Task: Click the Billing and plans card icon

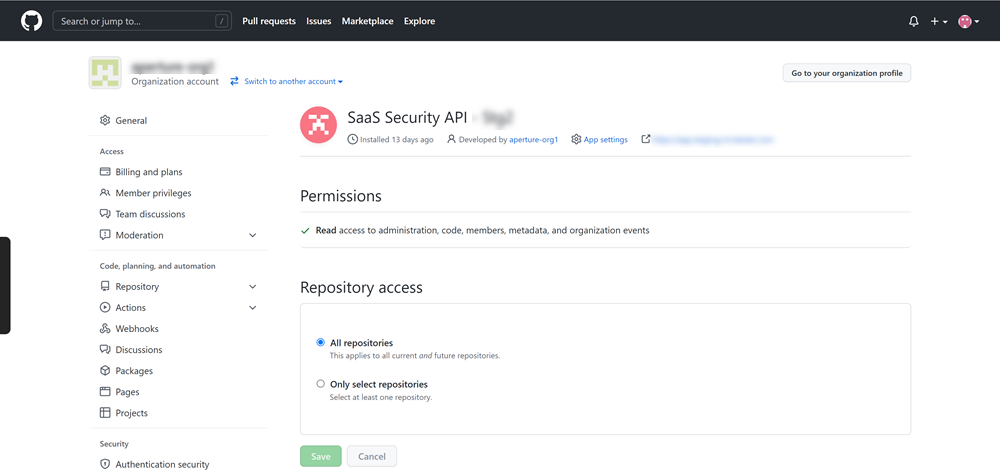Action: [105, 172]
